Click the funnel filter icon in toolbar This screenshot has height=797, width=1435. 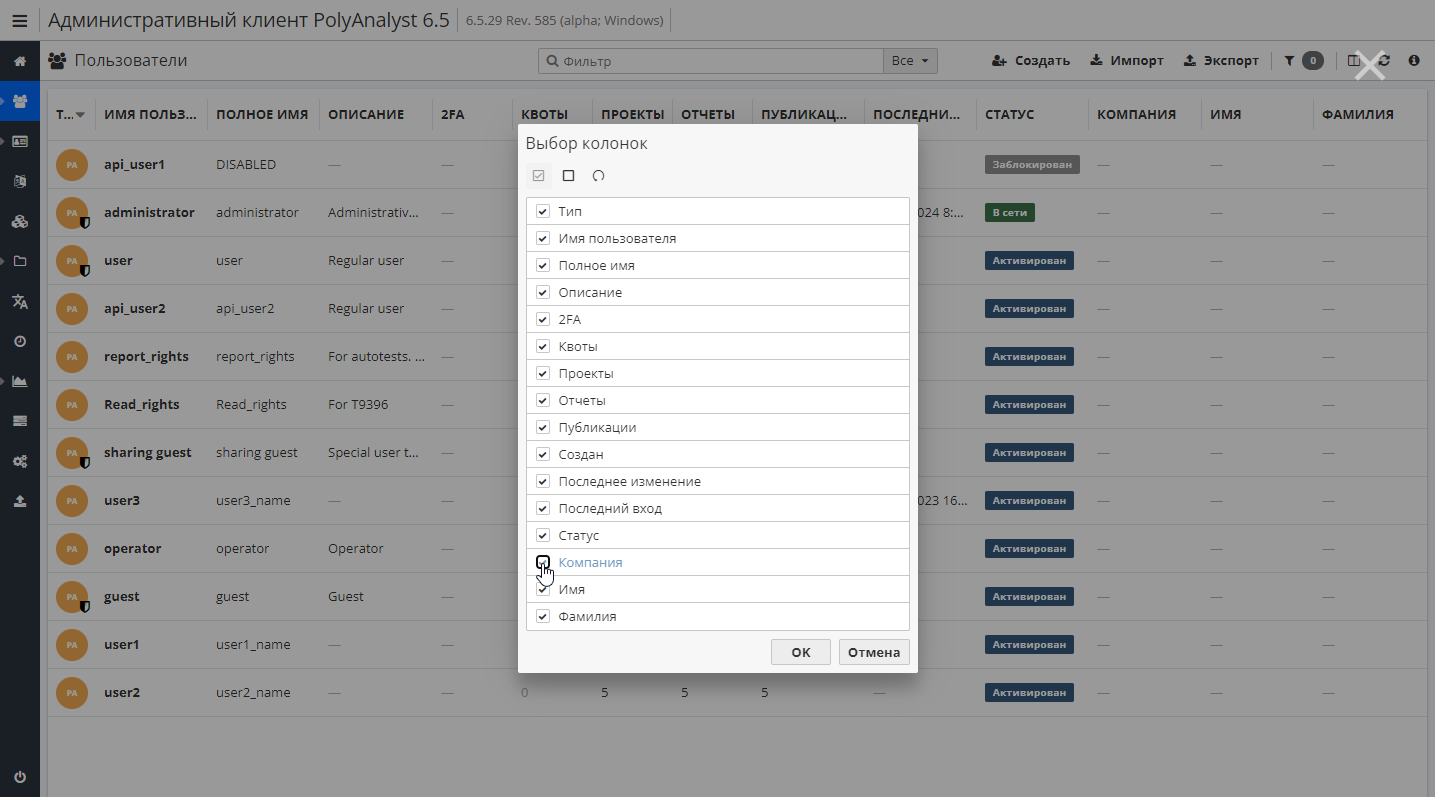(x=1289, y=61)
